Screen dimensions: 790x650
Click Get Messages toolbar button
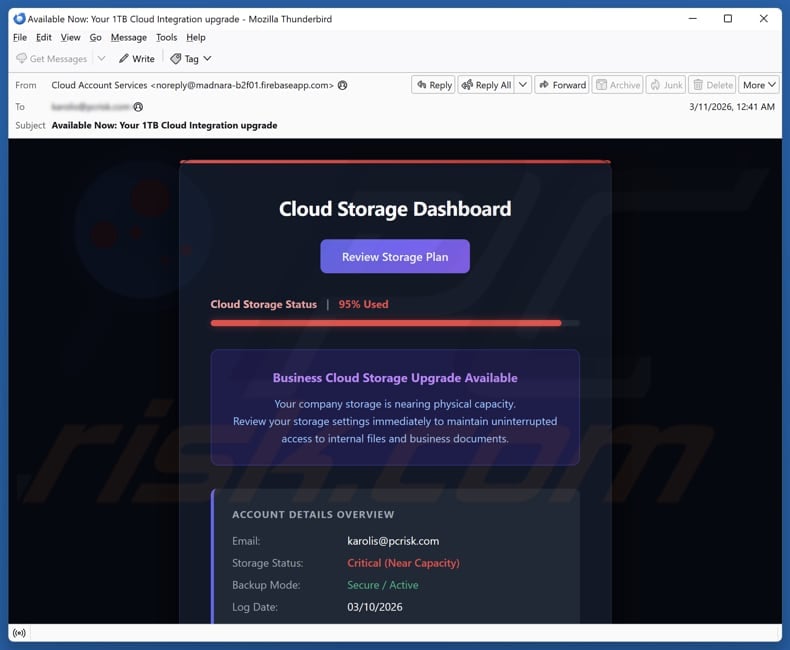pyautogui.click(x=51, y=59)
